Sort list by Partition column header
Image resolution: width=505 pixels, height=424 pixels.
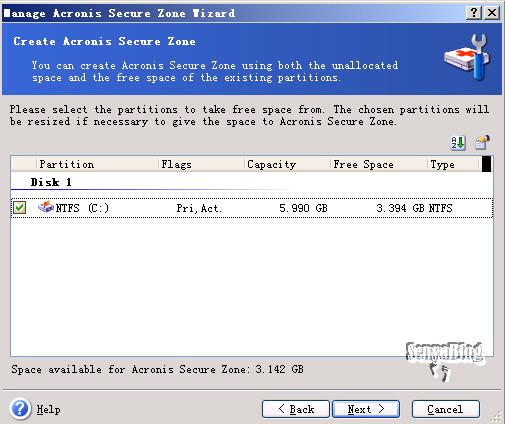pyautogui.click(x=97, y=164)
